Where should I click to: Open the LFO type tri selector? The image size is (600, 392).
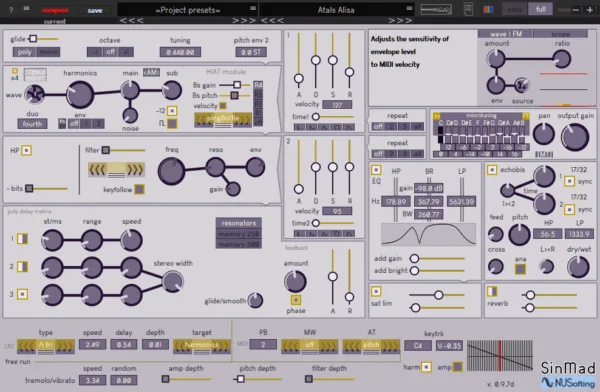click(46, 346)
